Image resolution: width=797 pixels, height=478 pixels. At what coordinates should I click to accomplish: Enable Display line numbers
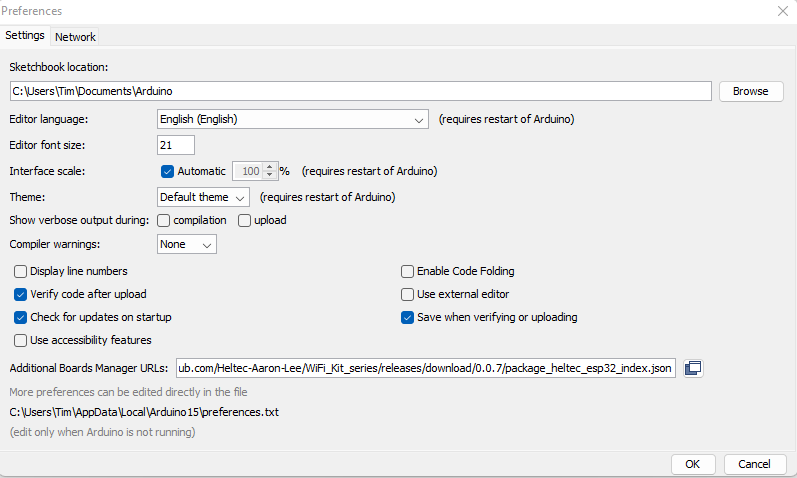(x=20, y=271)
